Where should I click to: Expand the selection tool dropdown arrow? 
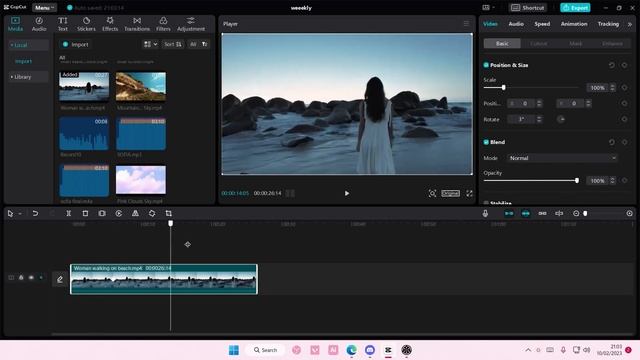click(x=20, y=213)
